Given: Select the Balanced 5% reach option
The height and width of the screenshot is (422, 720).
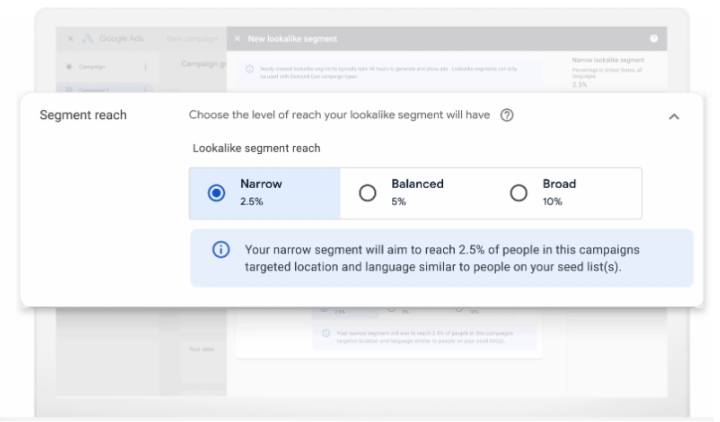Looking at the screenshot, I should pos(367,193).
